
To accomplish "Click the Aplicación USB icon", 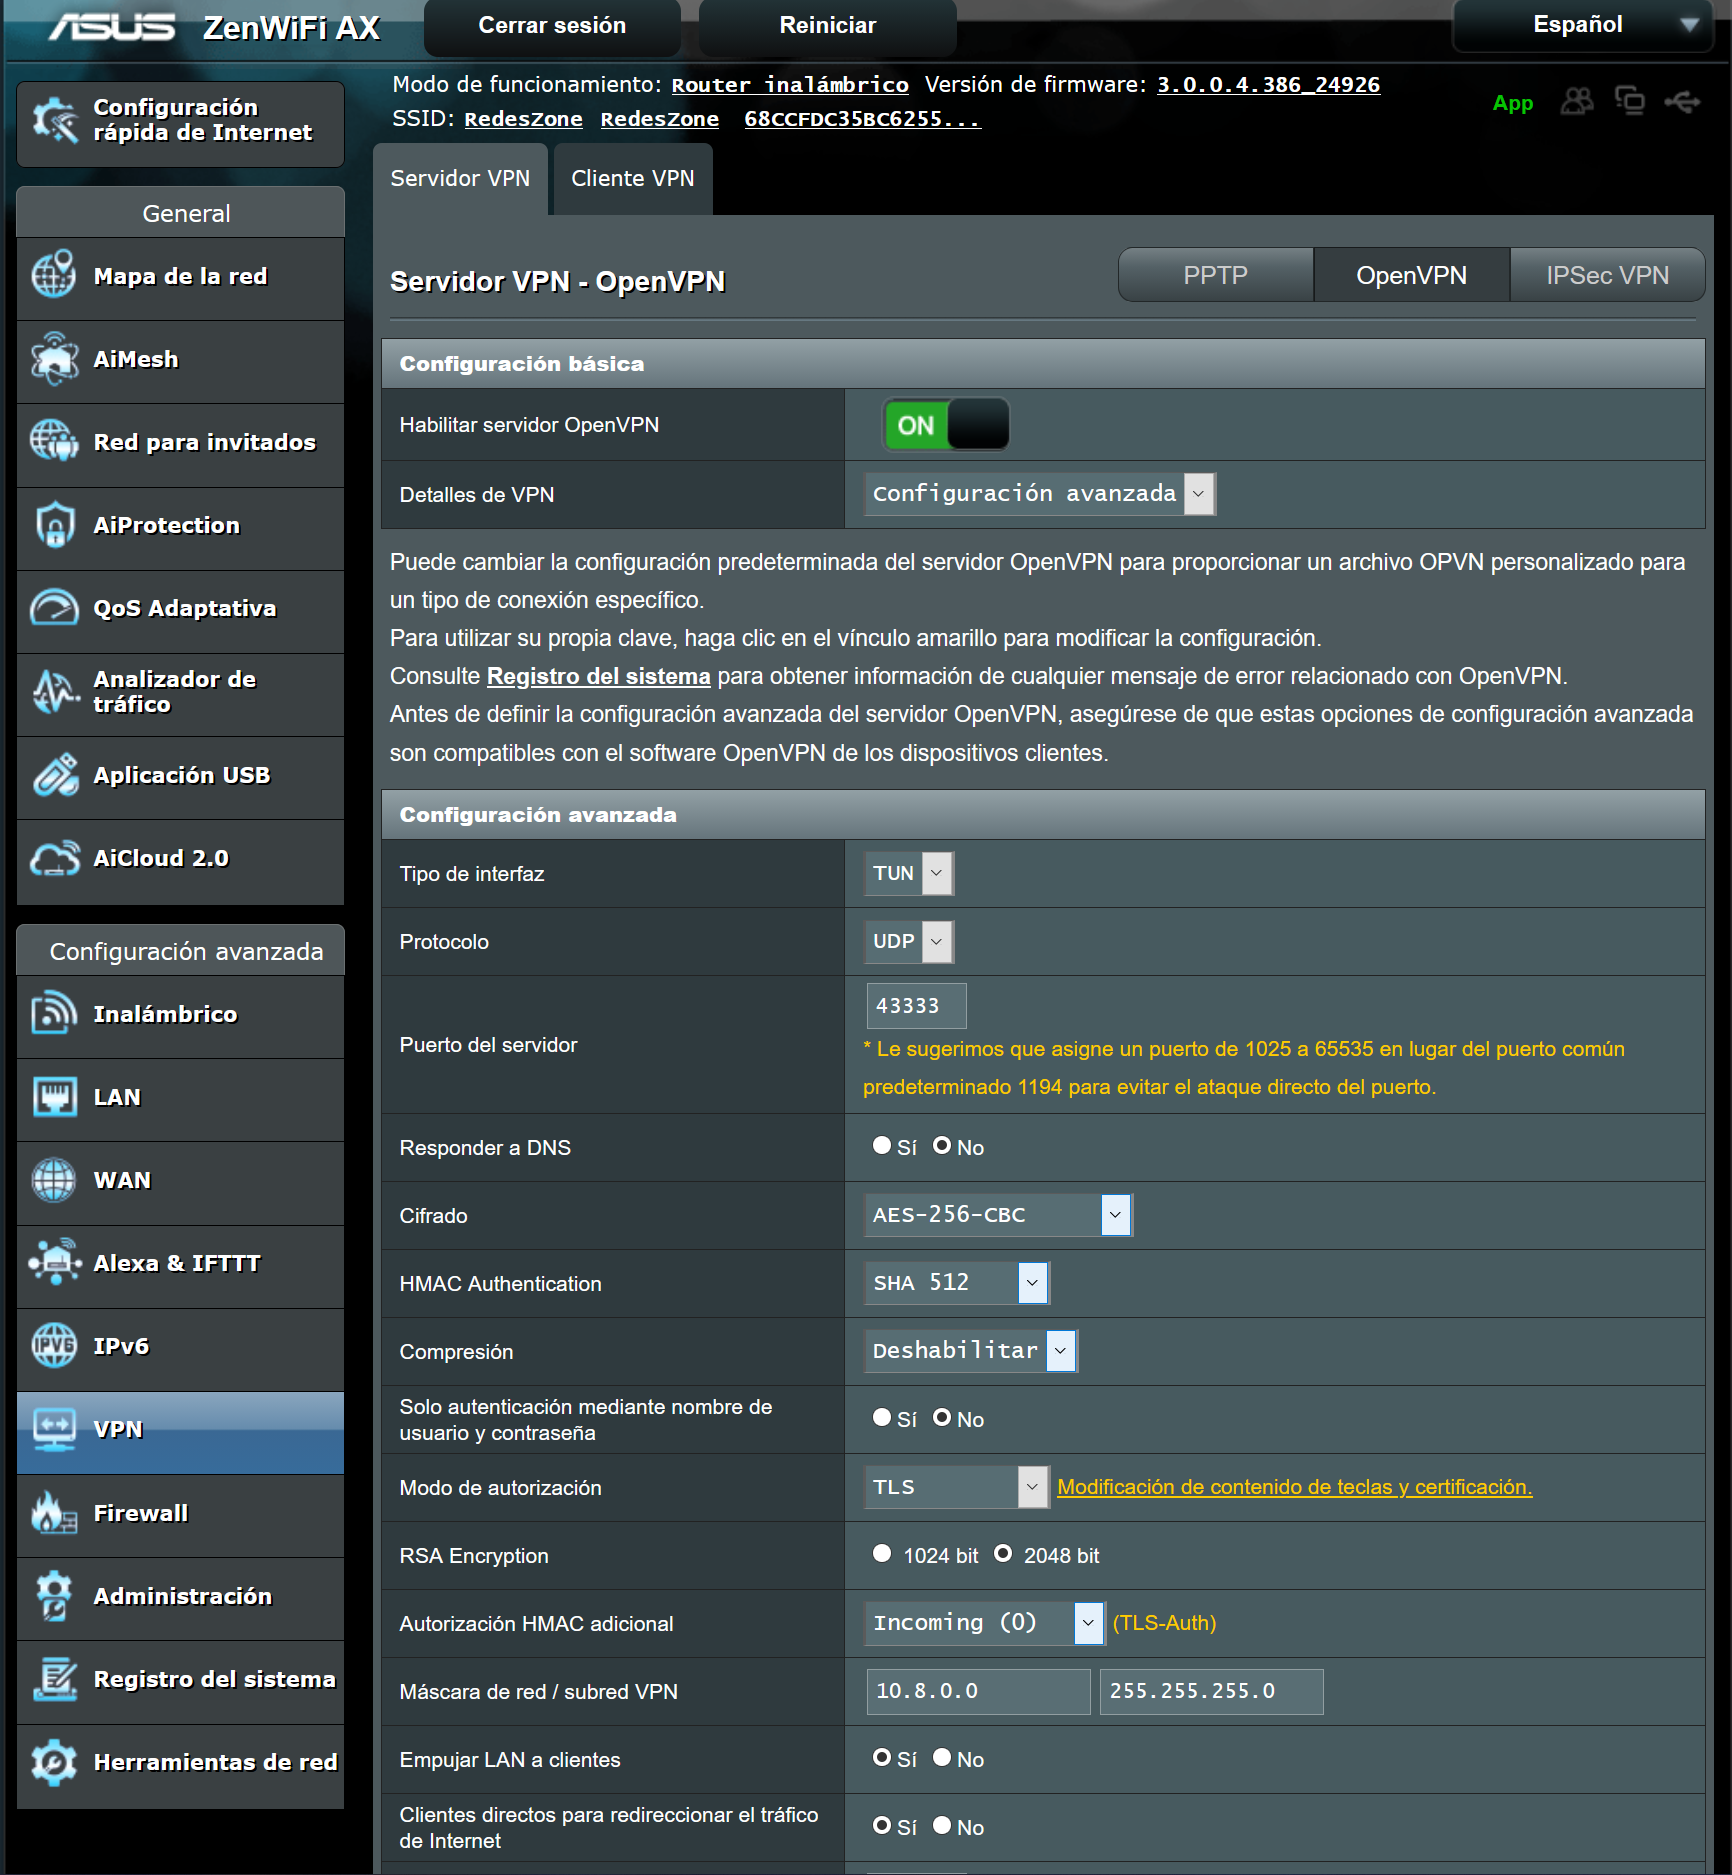I will point(54,775).
